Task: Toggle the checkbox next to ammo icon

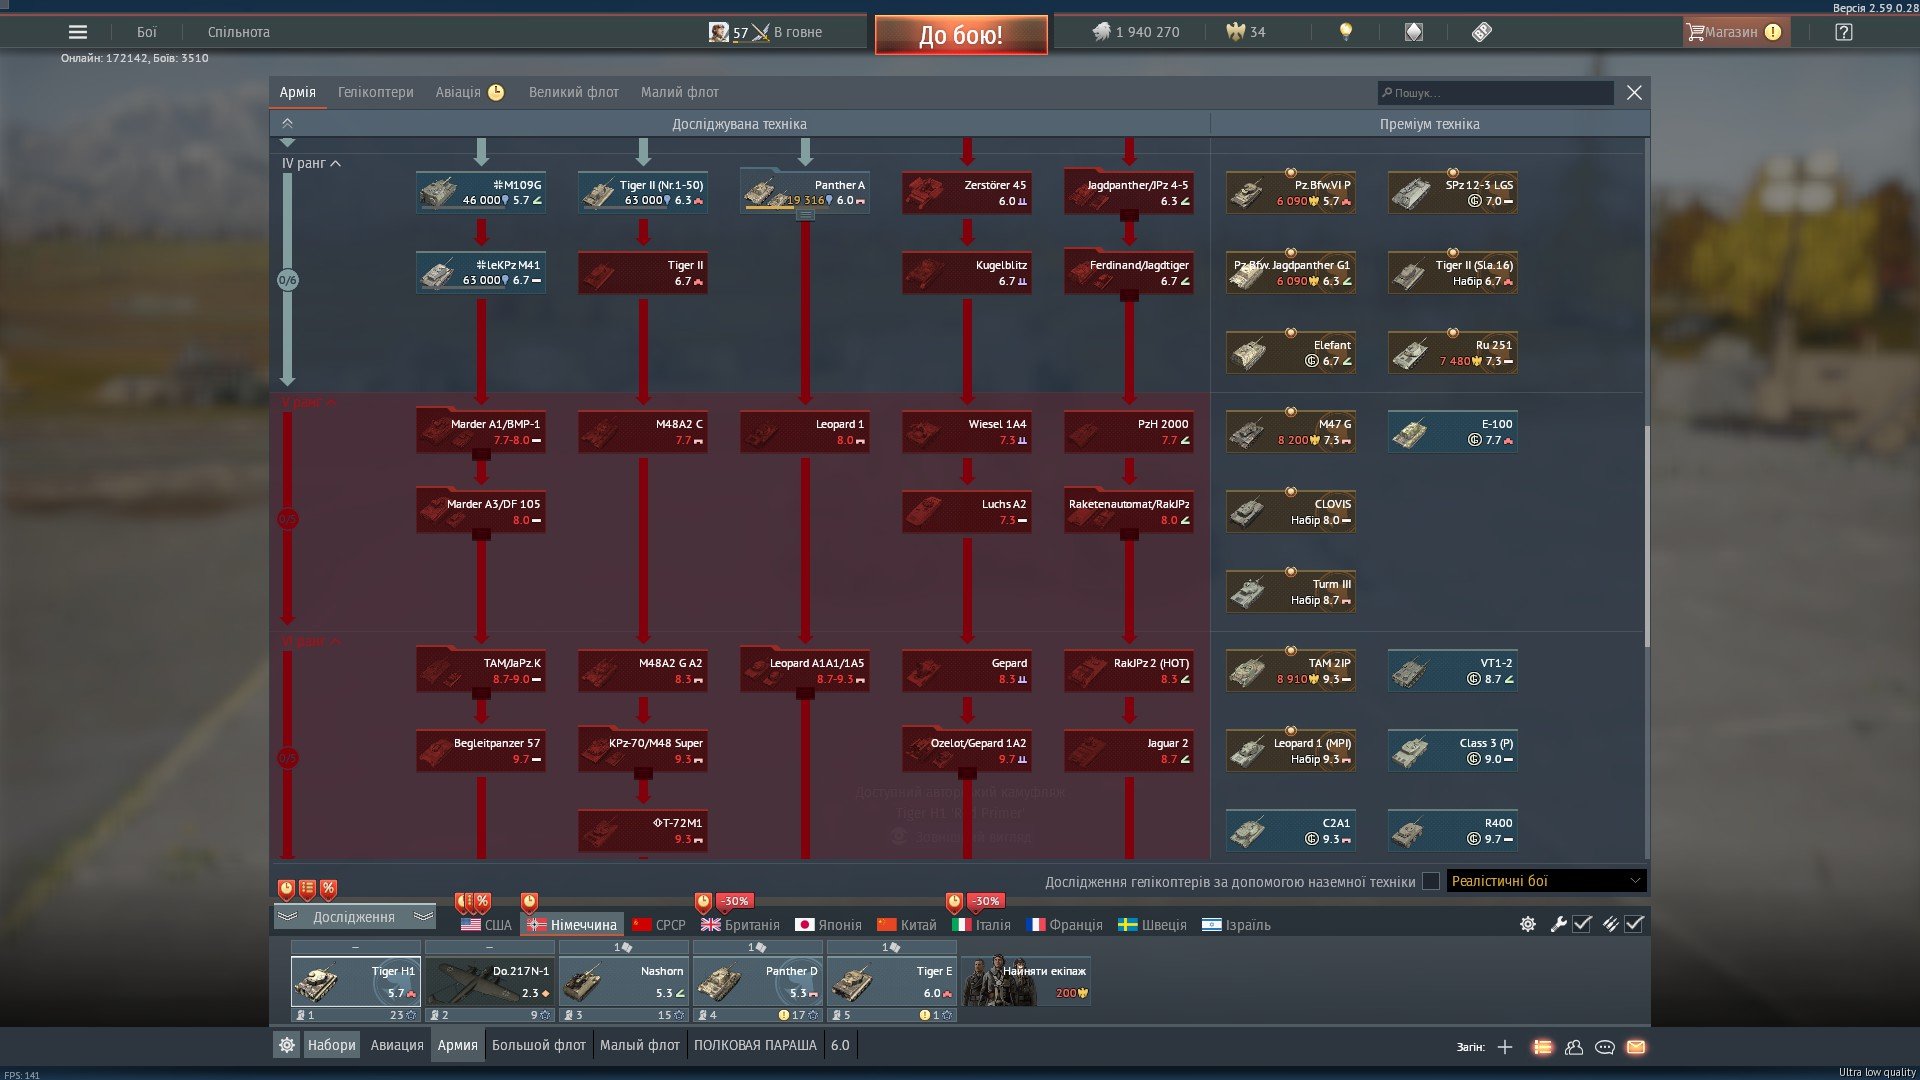Action: [1634, 924]
